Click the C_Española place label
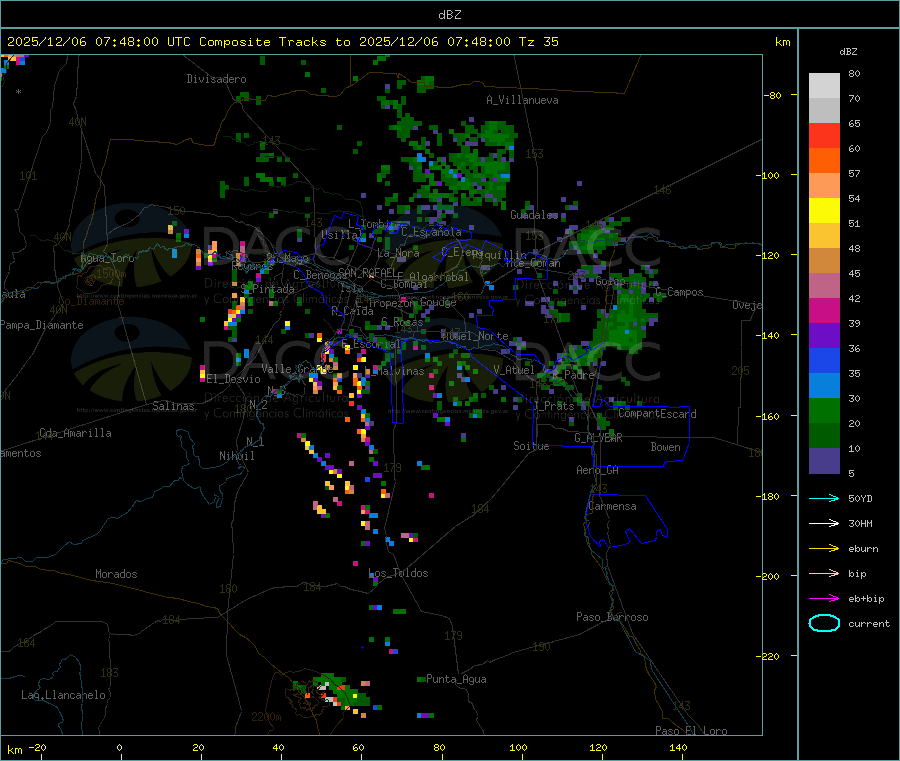The image size is (900, 761). coord(431,232)
